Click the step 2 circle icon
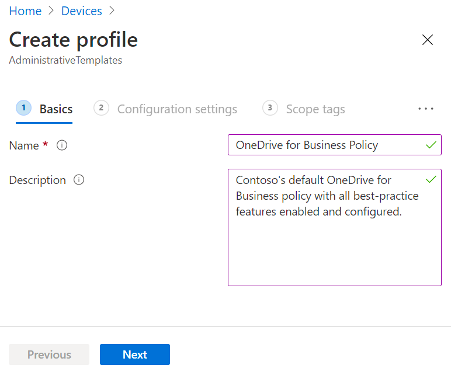Image resolution: width=451 pixels, height=372 pixels. (101, 108)
